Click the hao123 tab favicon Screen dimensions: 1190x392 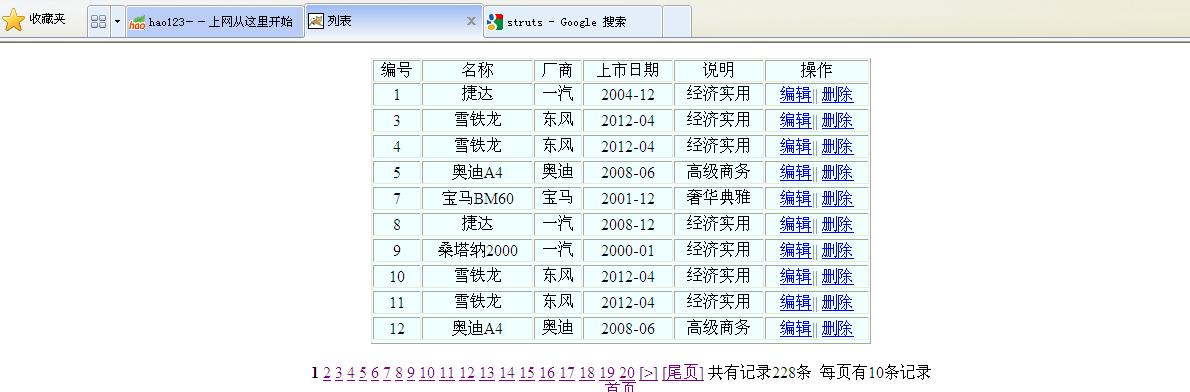pyautogui.click(x=137, y=22)
